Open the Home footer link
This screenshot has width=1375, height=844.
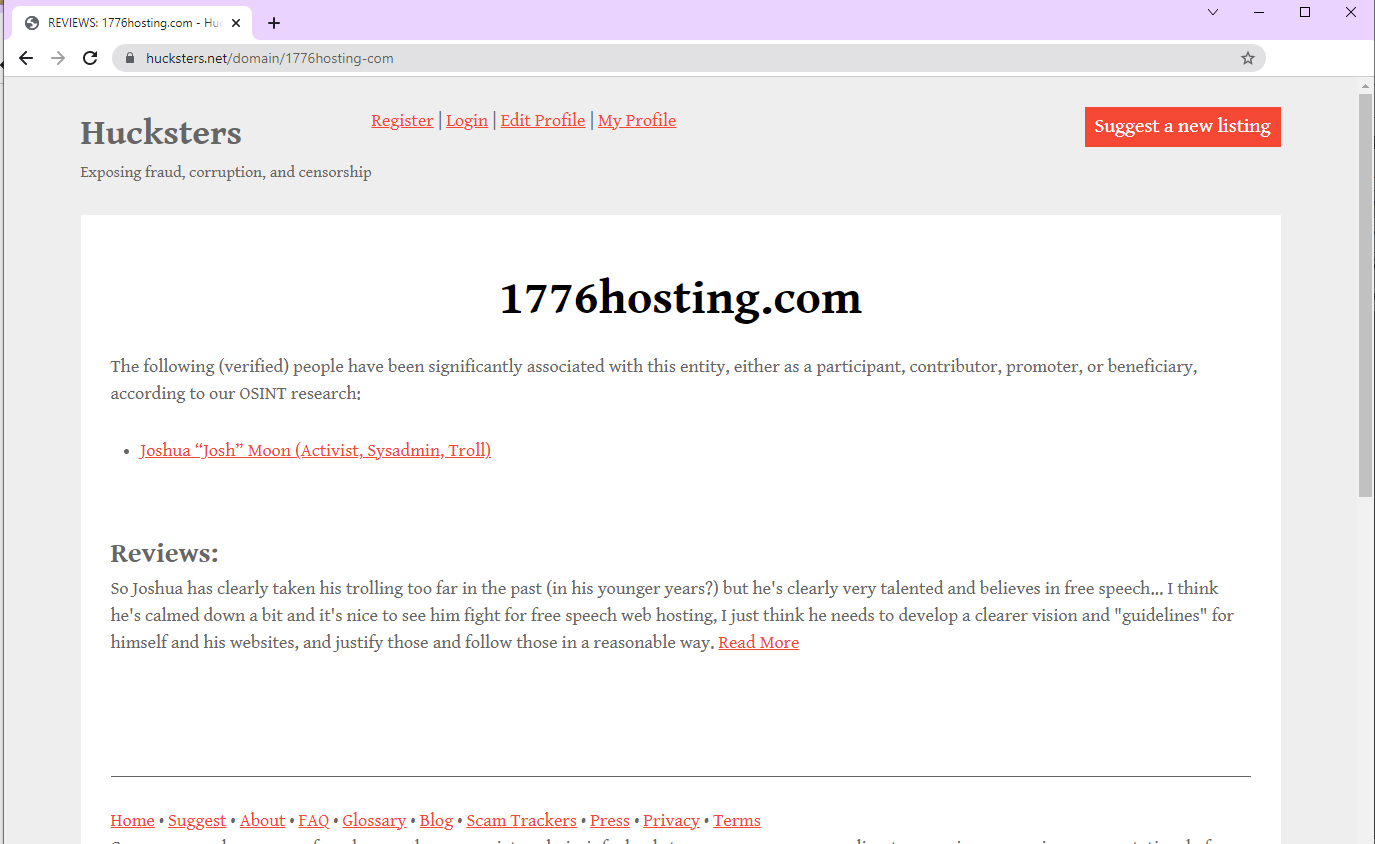[132, 820]
